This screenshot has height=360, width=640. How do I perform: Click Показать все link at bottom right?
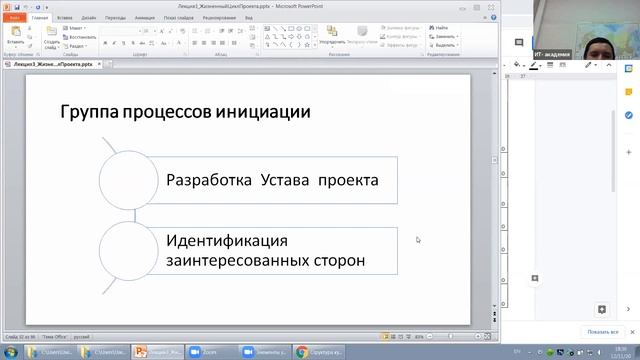[603, 332]
